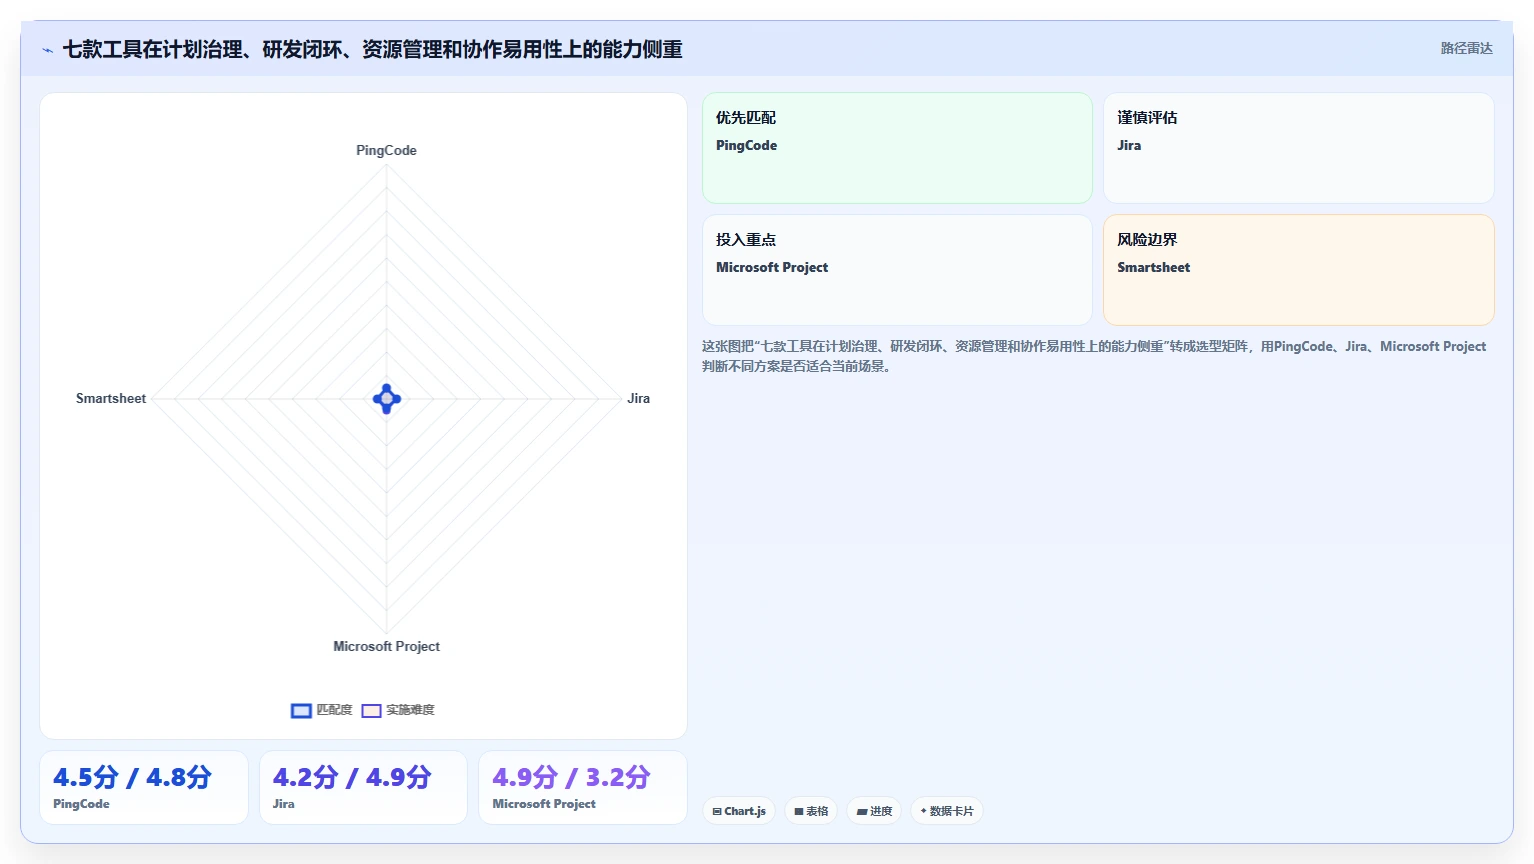This screenshot has width=1534, height=864.
Task: Select the 4.9分 / 3.2分 Microsoft Project score card
Action: coord(583,788)
